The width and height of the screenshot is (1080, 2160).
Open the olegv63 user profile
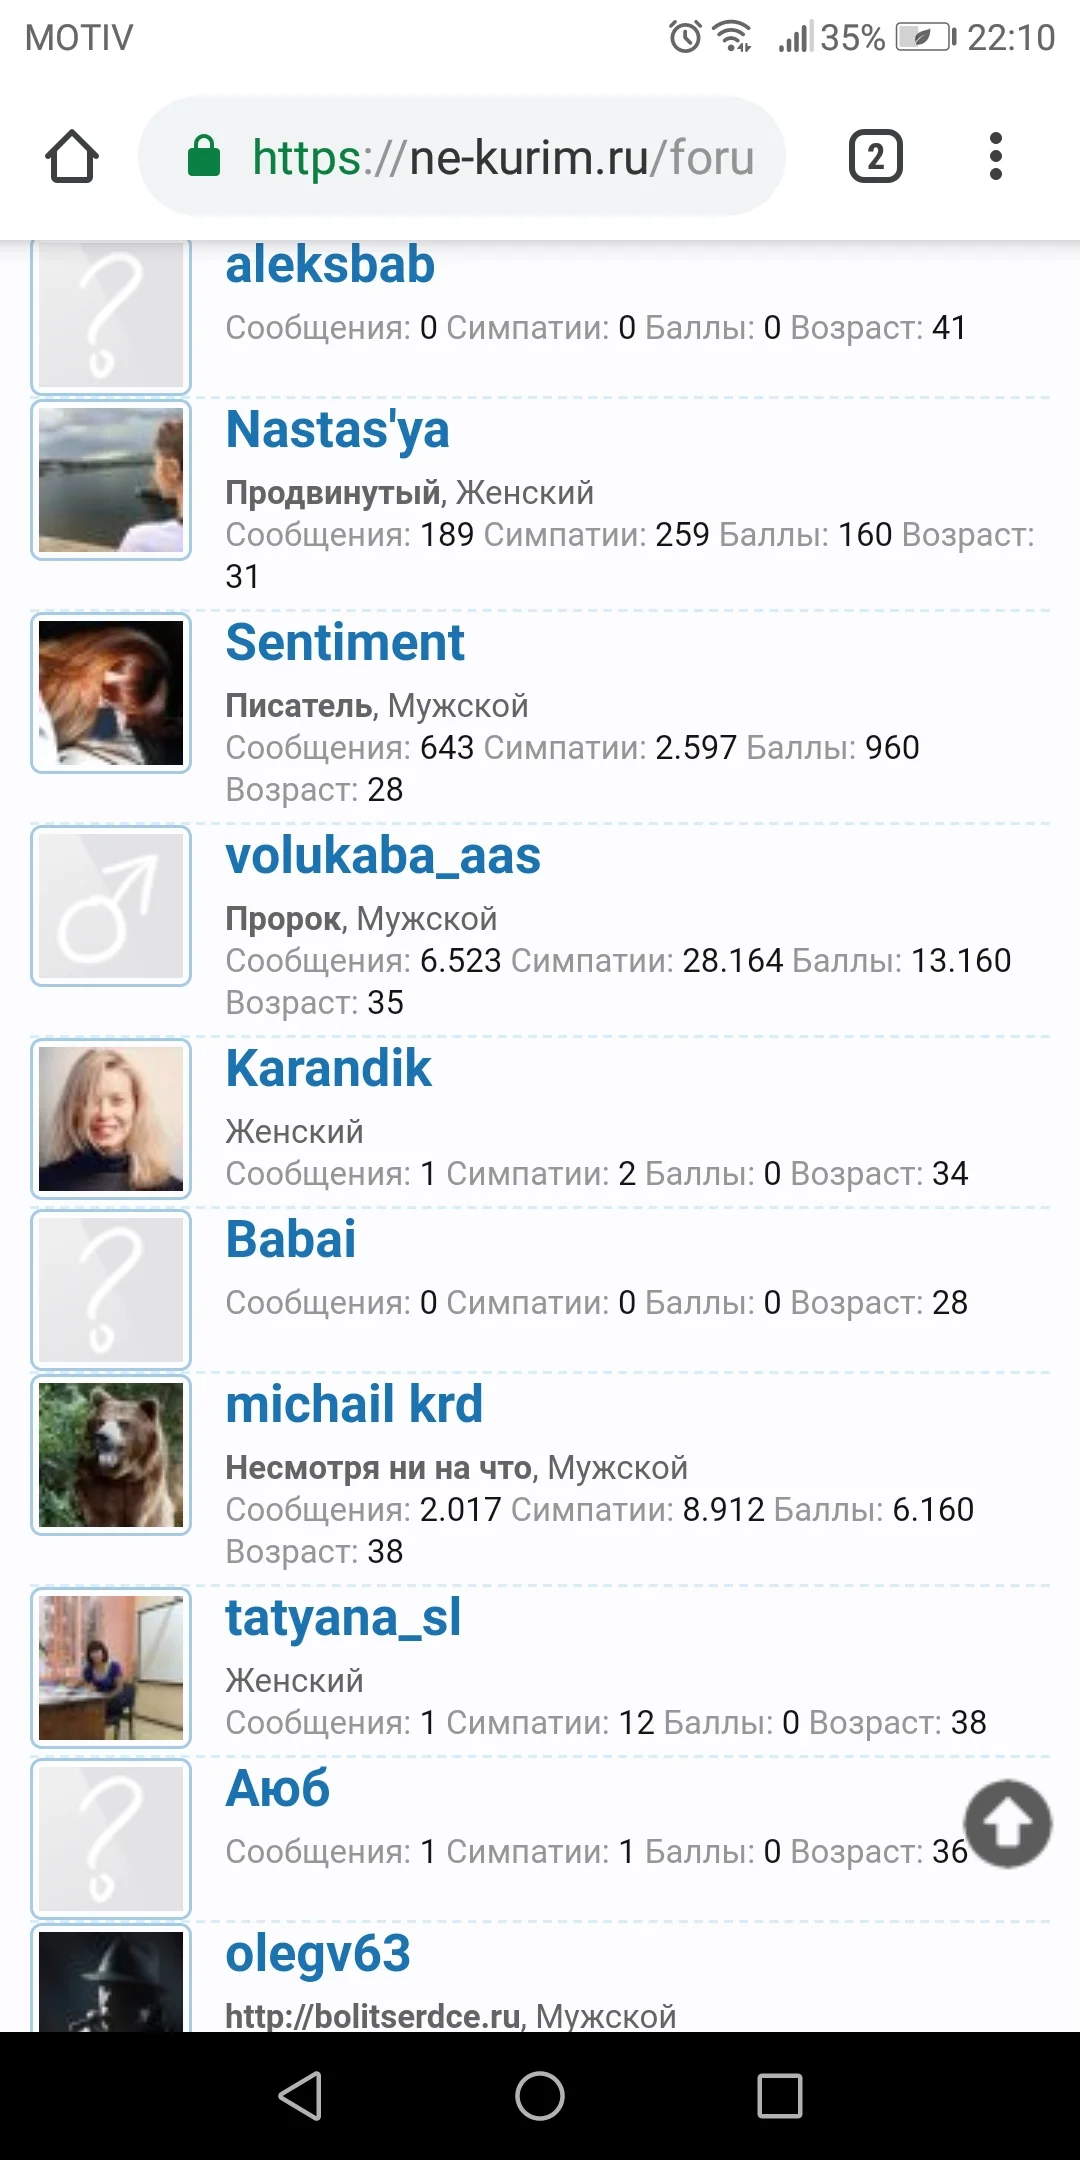point(318,1954)
